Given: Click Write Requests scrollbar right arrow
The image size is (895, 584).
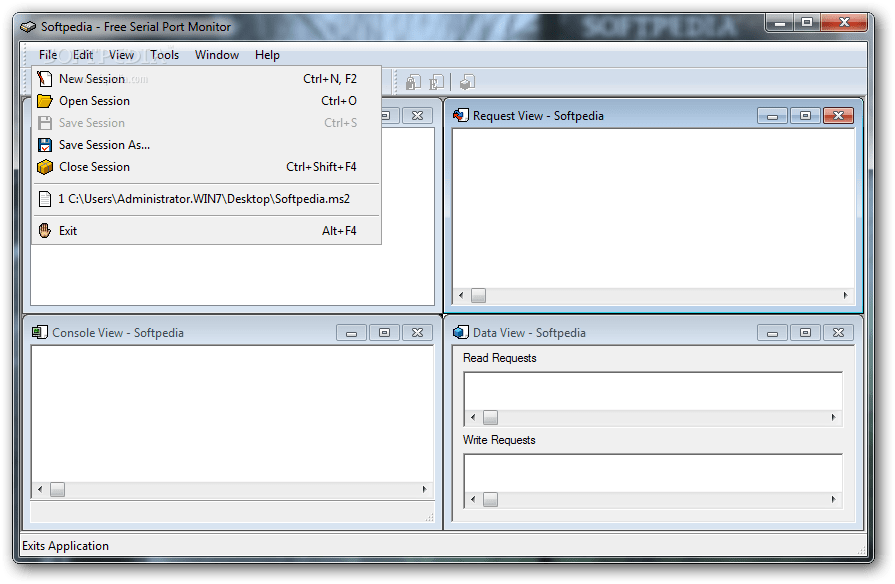Looking at the screenshot, I should pos(834,500).
